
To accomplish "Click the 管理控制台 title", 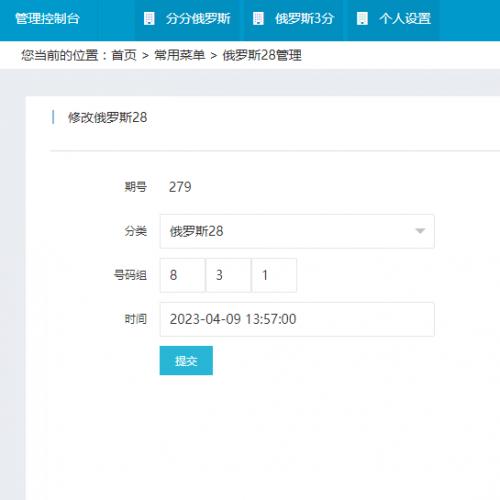I will pyautogui.click(x=47, y=19).
